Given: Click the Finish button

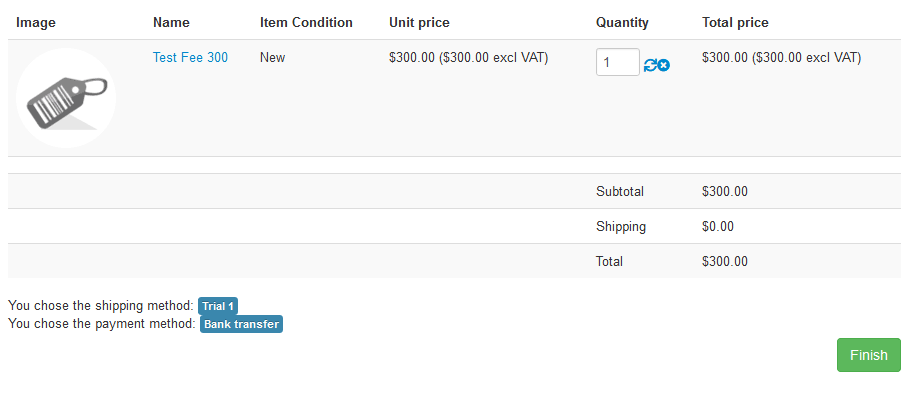Looking at the screenshot, I should [x=868, y=355].
